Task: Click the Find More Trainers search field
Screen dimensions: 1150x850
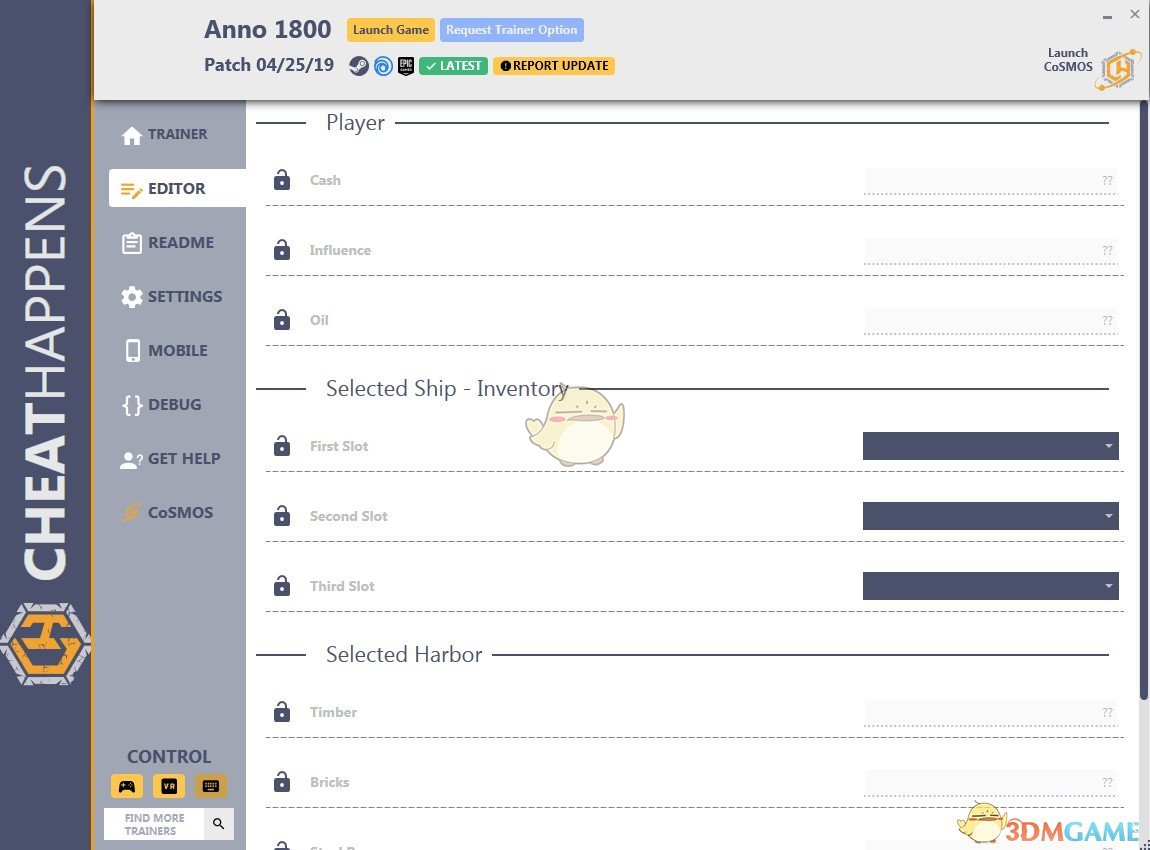Action: pyautogui.click(x=155, y=823)
